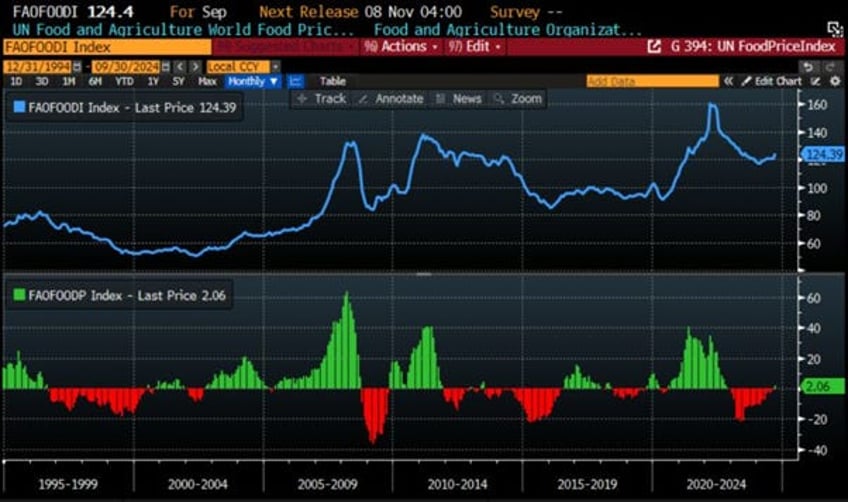Activate the Annotate tool
The image size is (848, 502).
(x=390, y=99)
